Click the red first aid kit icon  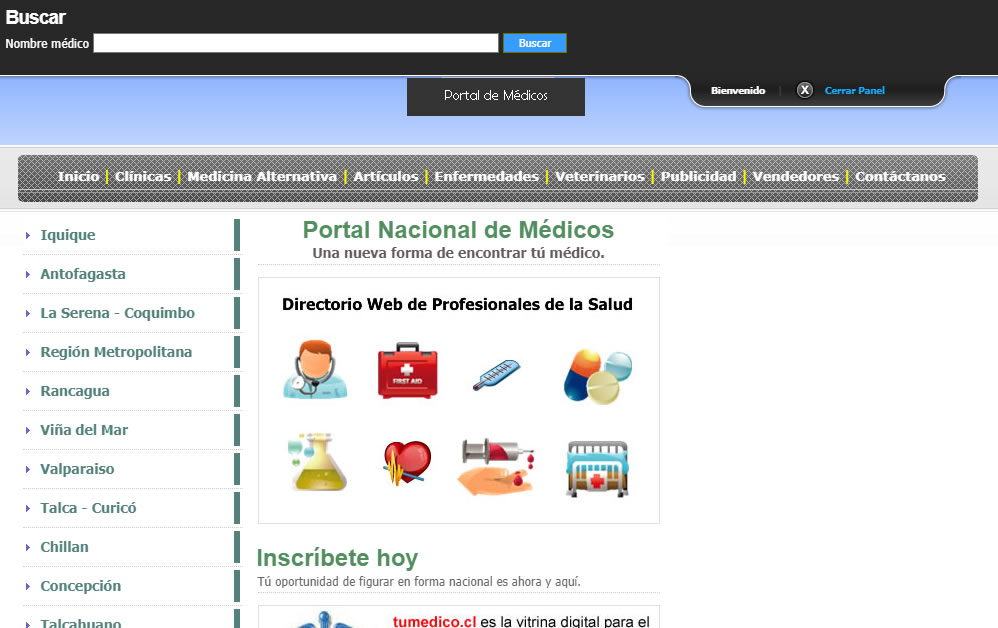(x=407, y=372)
